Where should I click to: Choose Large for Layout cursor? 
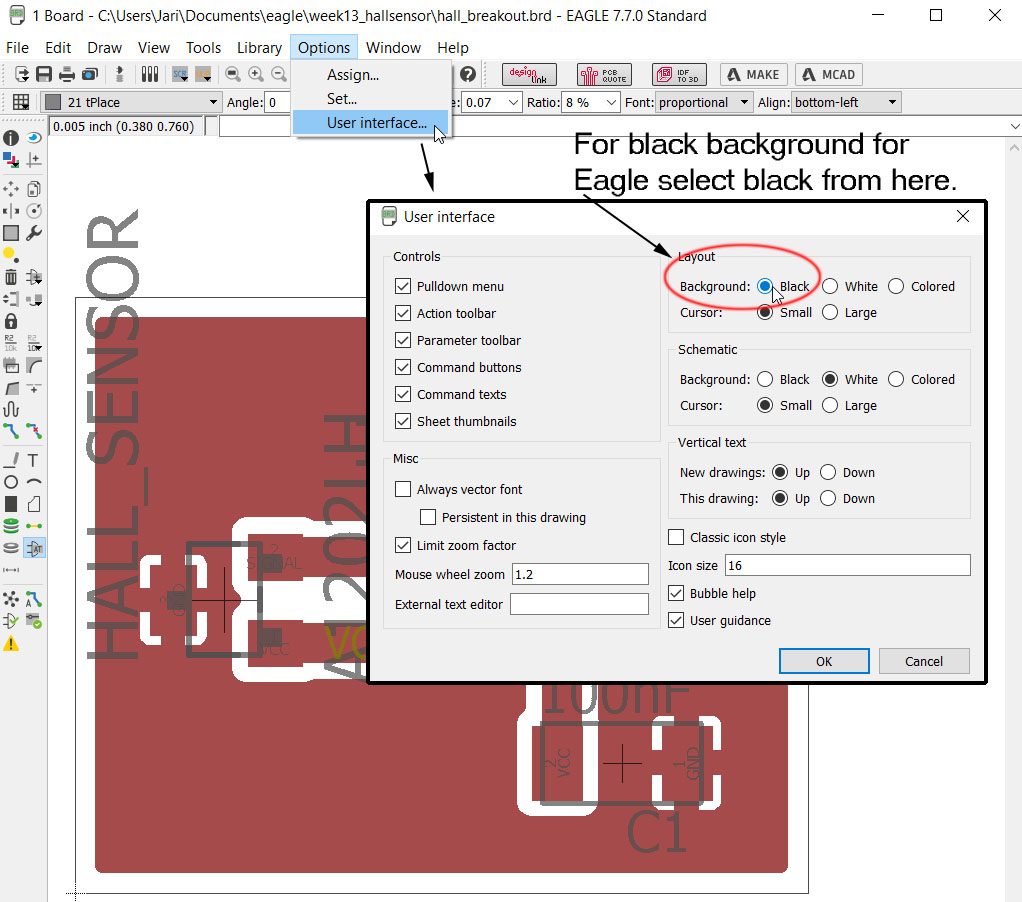830,312
